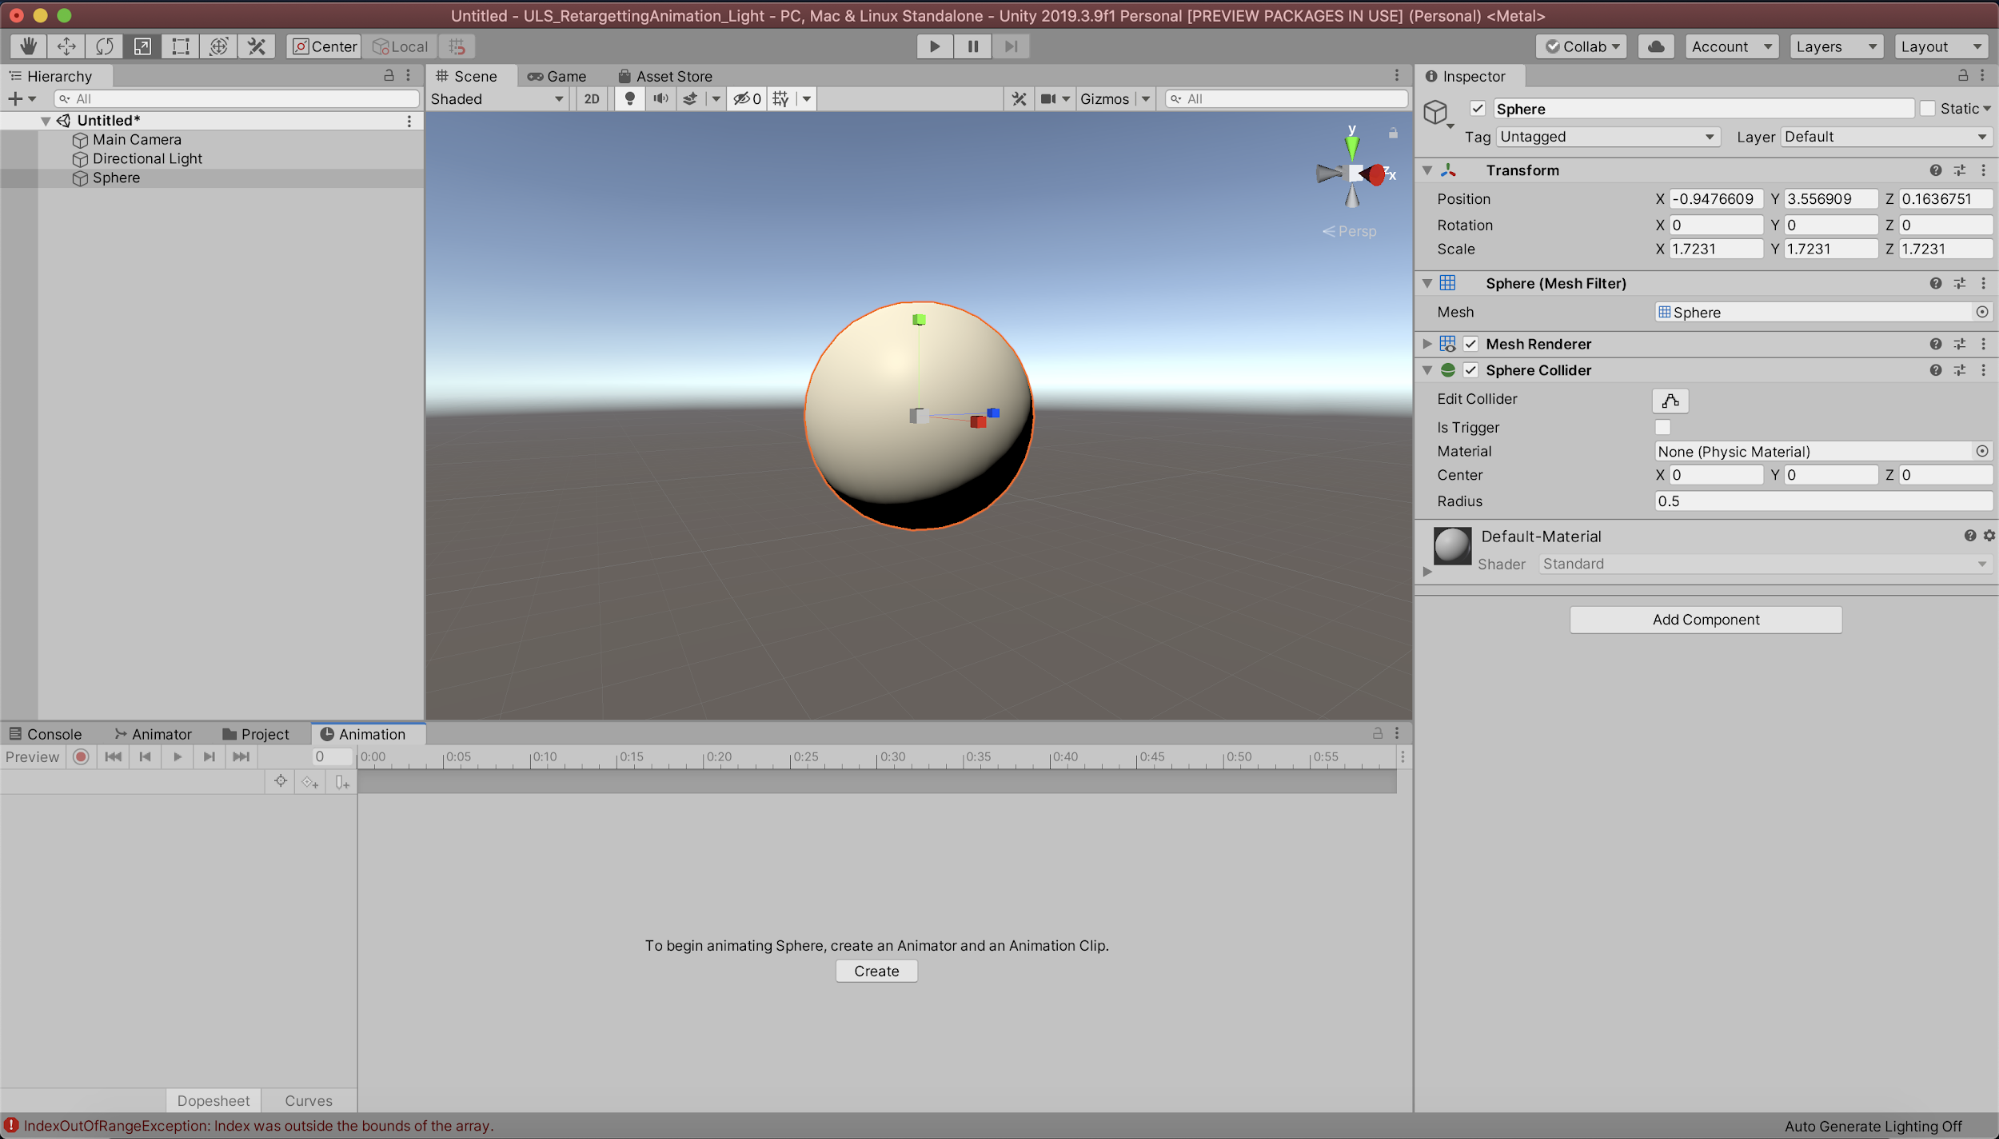The height and width of the screenshot is (1139, 1999).
Task: Open the Shaded draw mode dropdown
Action: [497, 98]
